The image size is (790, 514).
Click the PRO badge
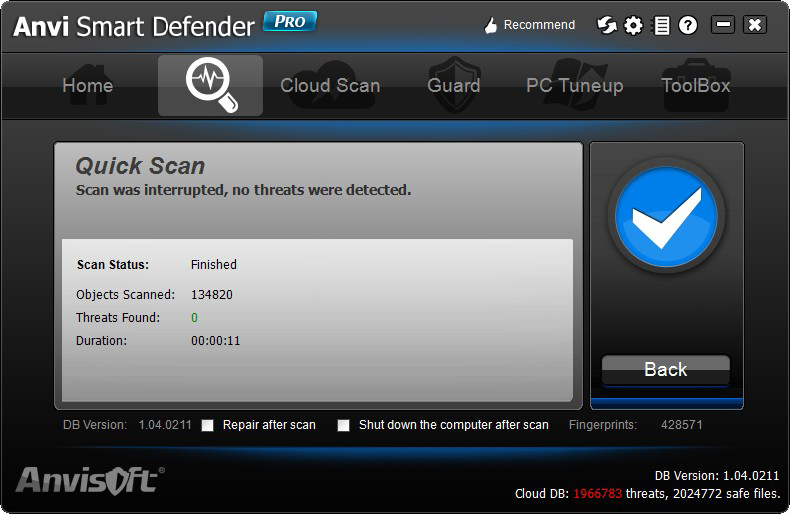[x=290, y=21]
